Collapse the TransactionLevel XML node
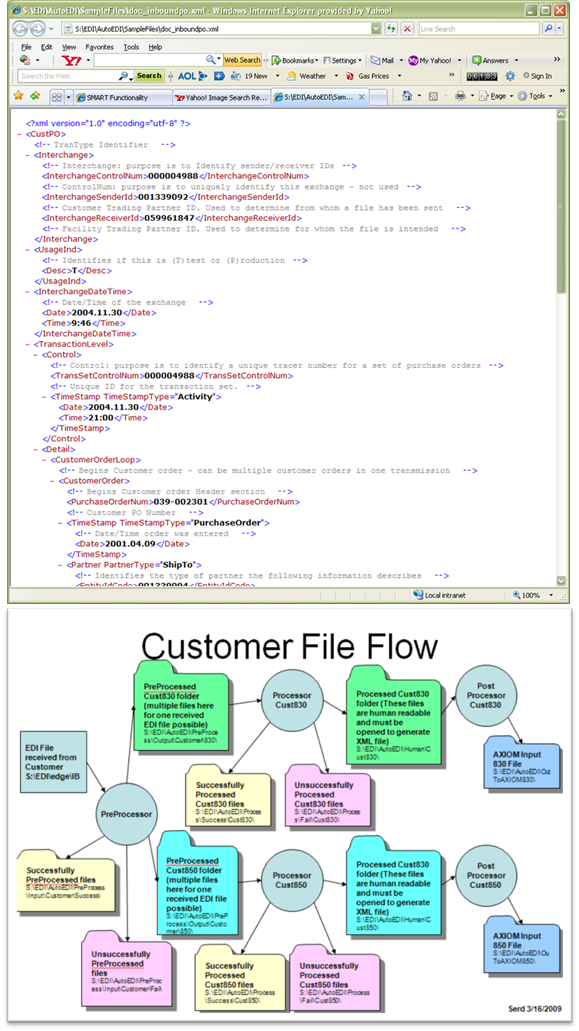Viewport: 579px width, 1031px height. 28,345
